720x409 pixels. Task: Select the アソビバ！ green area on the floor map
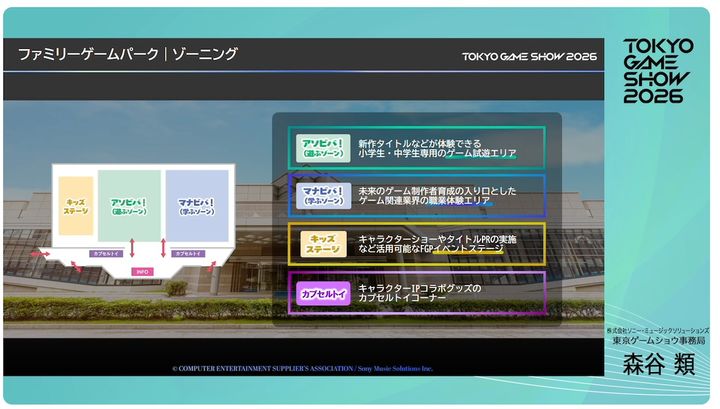tap(129, 206)
